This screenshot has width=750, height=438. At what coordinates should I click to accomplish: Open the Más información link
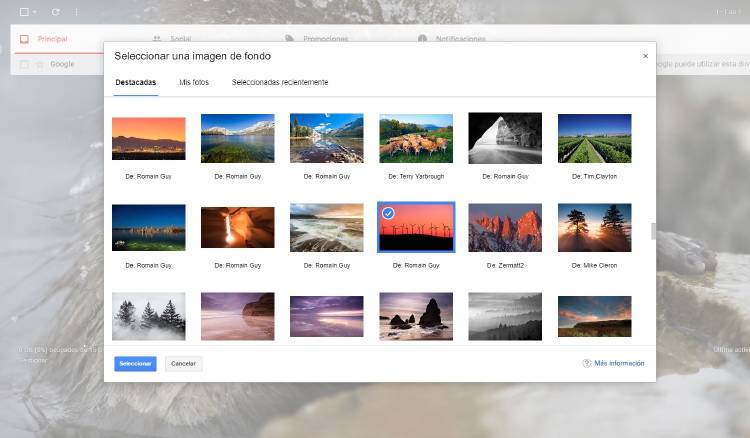point(619,363)
